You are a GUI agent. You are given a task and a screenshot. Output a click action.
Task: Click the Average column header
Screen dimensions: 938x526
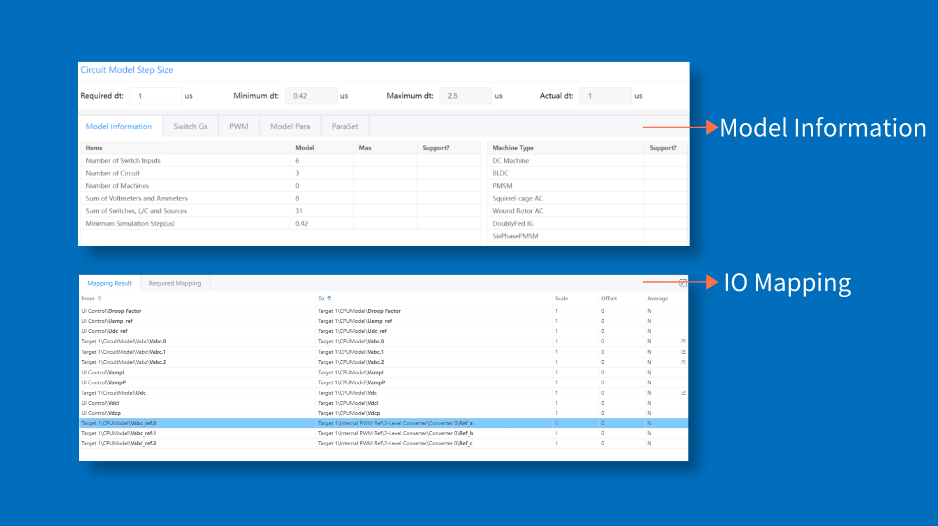(657, 298)
